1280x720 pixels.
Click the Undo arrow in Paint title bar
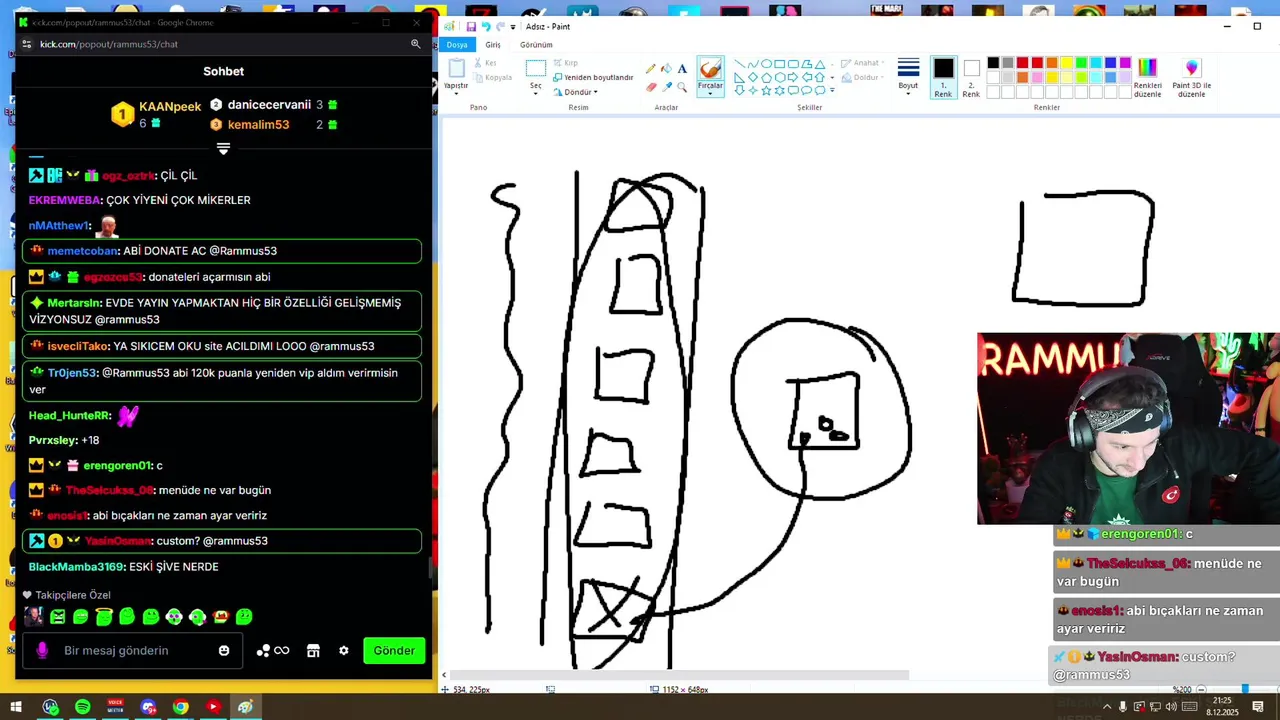[486, 27]
